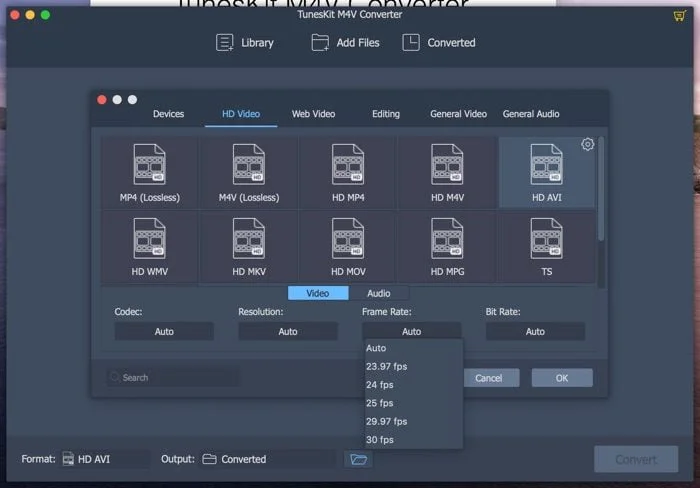Click the Output folder icon beside Converted

point(209,459)
